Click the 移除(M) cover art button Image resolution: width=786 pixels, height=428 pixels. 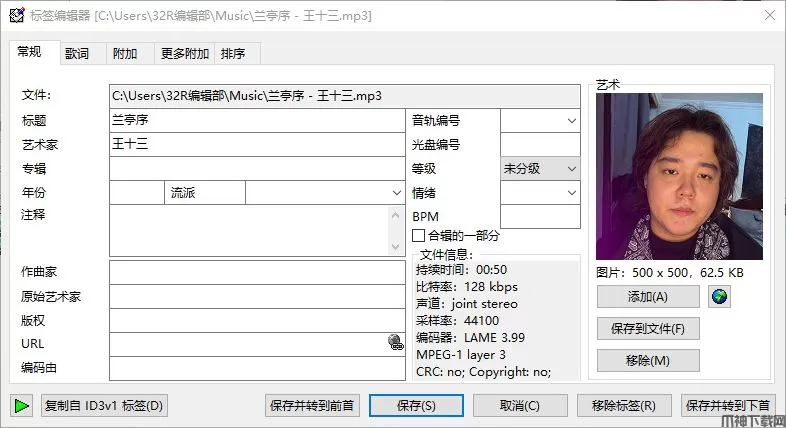click(648, 360)
